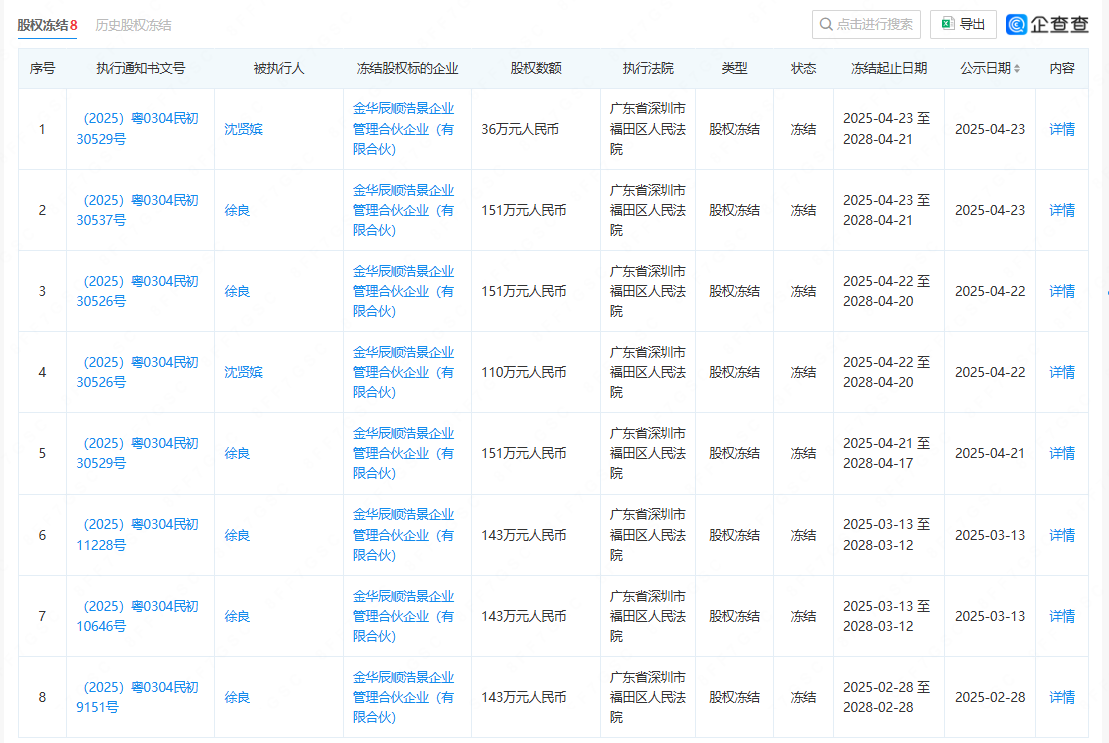Open 金华辰顺浩景企业 company link in row 1
This screenshot has width=1109, height=743.
tap(404, 129)
